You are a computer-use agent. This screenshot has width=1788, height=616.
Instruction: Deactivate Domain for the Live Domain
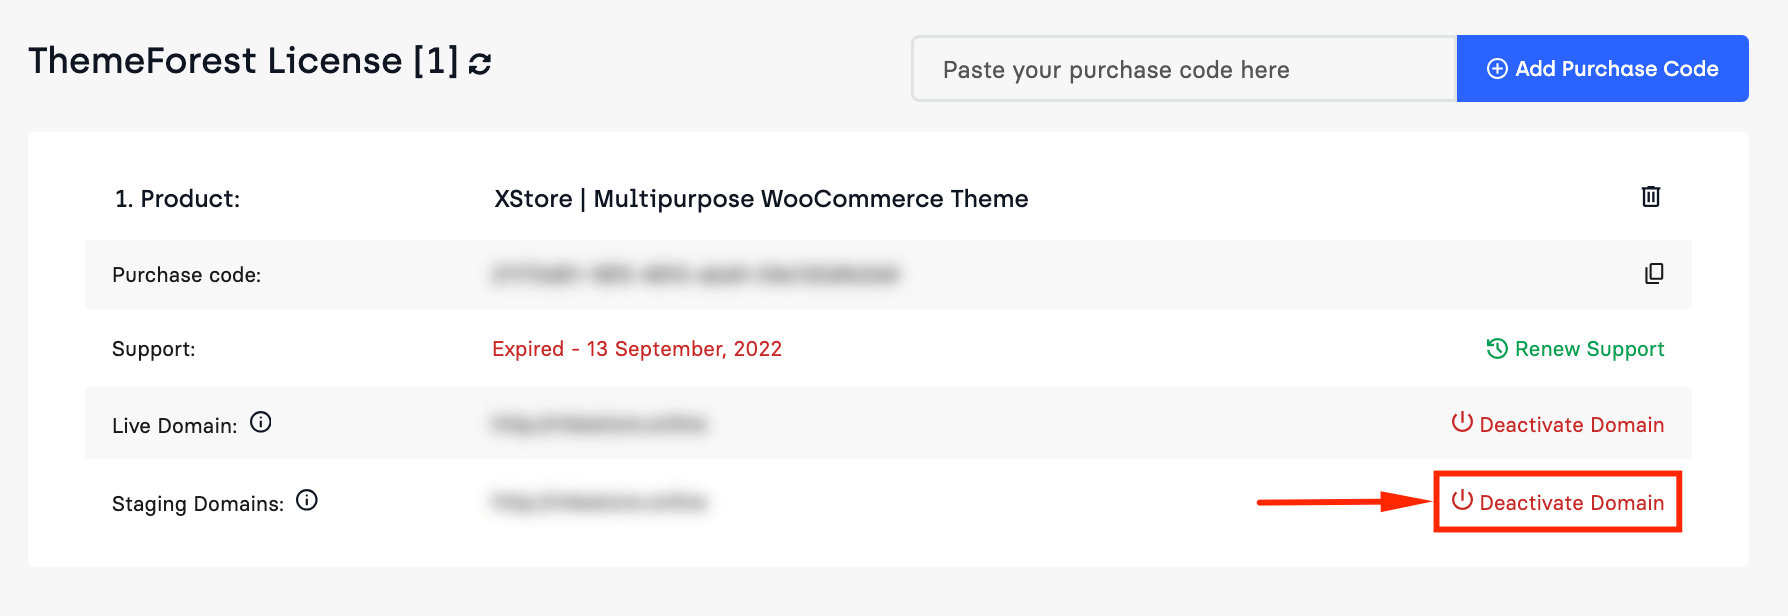1558,424
